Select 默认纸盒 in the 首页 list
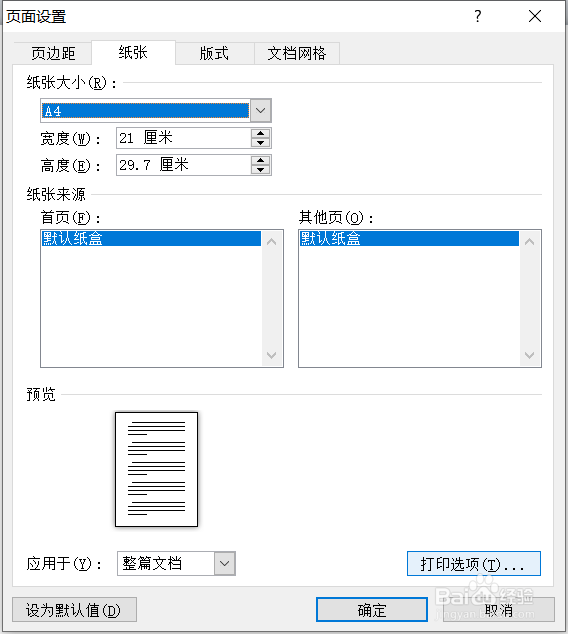The width and height of the screenshot is (568, 634). pos(151,238)
